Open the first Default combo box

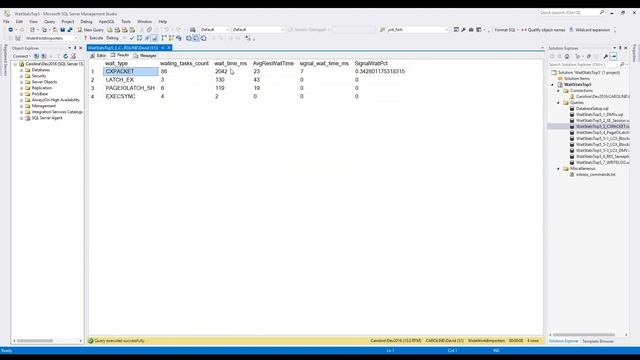pyautogui.click(x=215, y=30)
